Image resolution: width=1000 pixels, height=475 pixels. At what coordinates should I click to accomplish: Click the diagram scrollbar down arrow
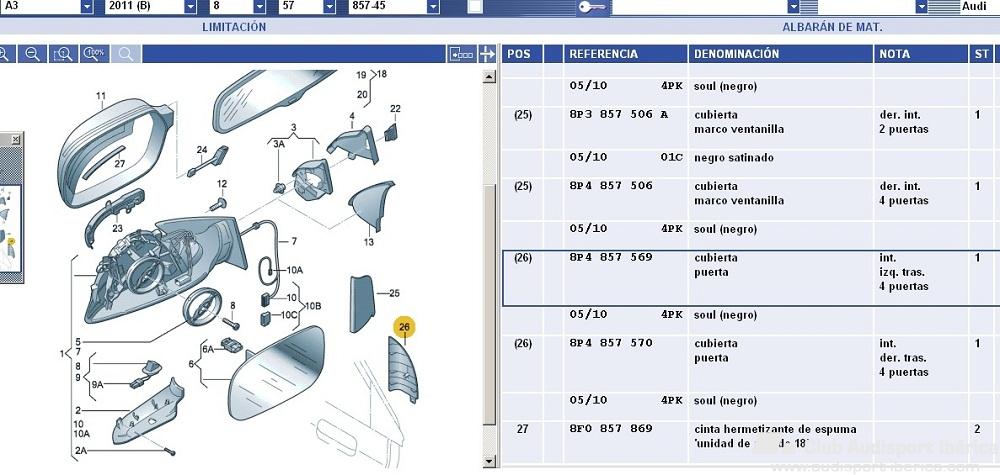(489, 461)
